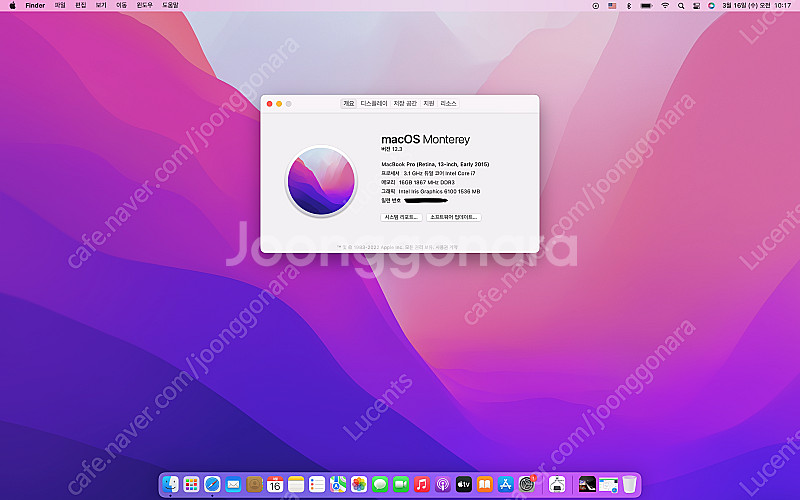The height and width of the screenshot is (500, 800).
Task: Open the Mail app icon
Action: (233, 484)
